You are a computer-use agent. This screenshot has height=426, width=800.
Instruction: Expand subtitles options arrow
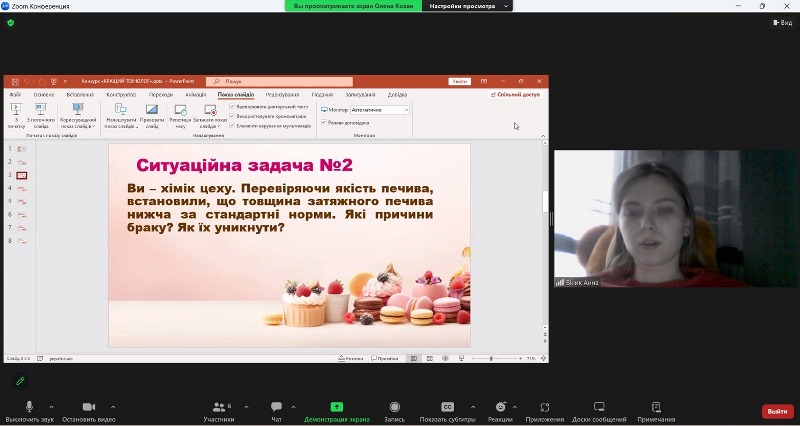473,407
